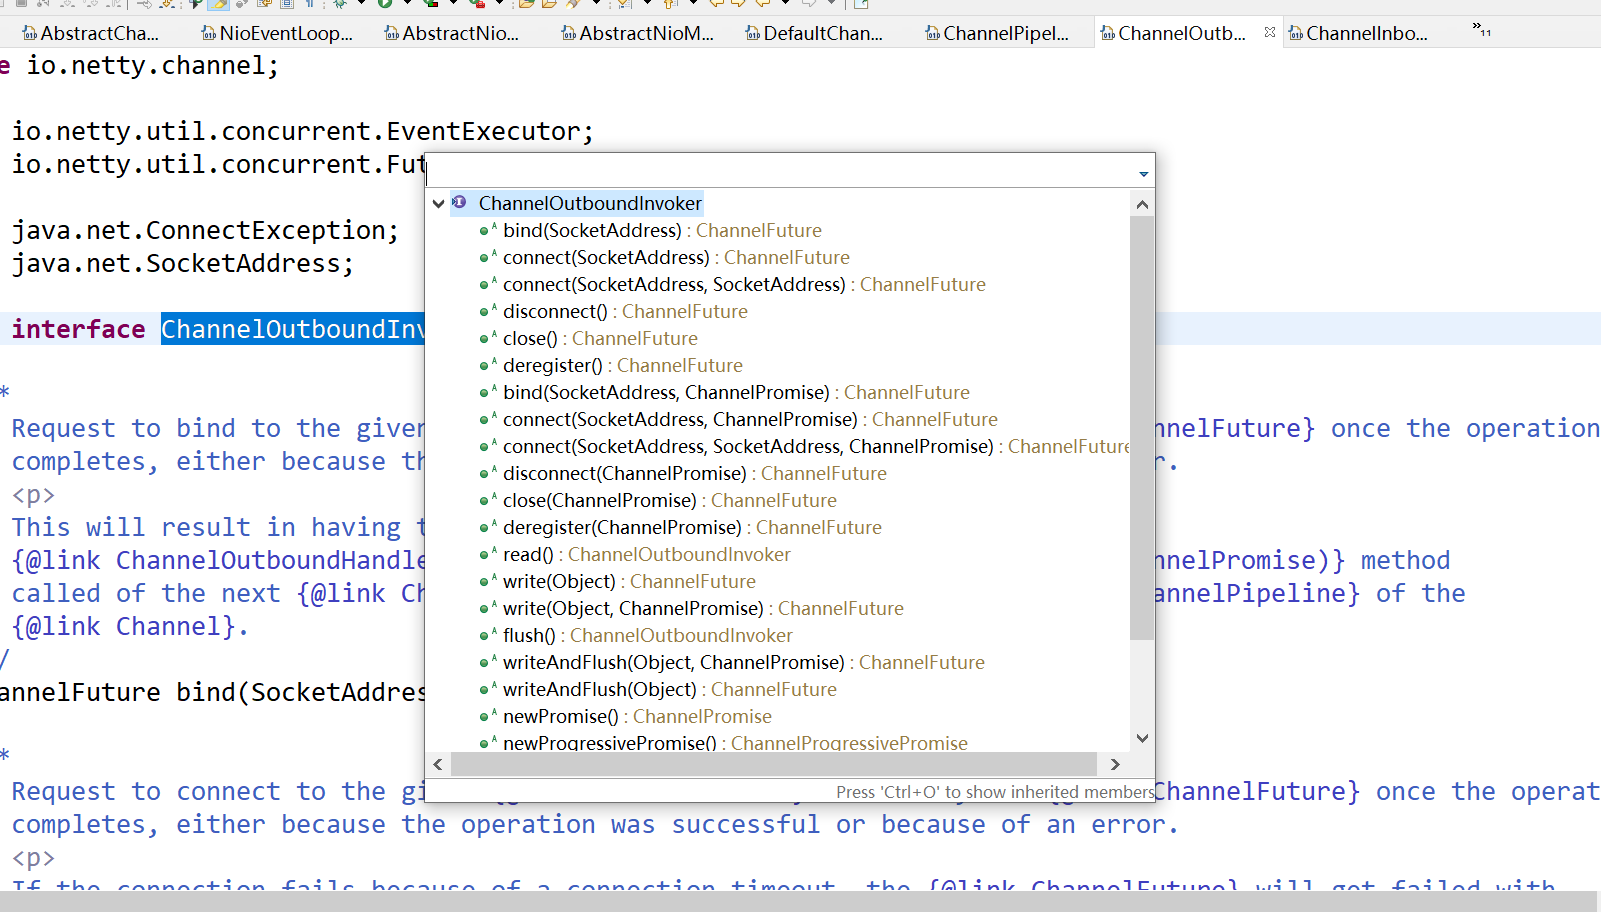
Task: Select bind(SocketAddress, ChannelPromise) entry
Action: point(725,392)
